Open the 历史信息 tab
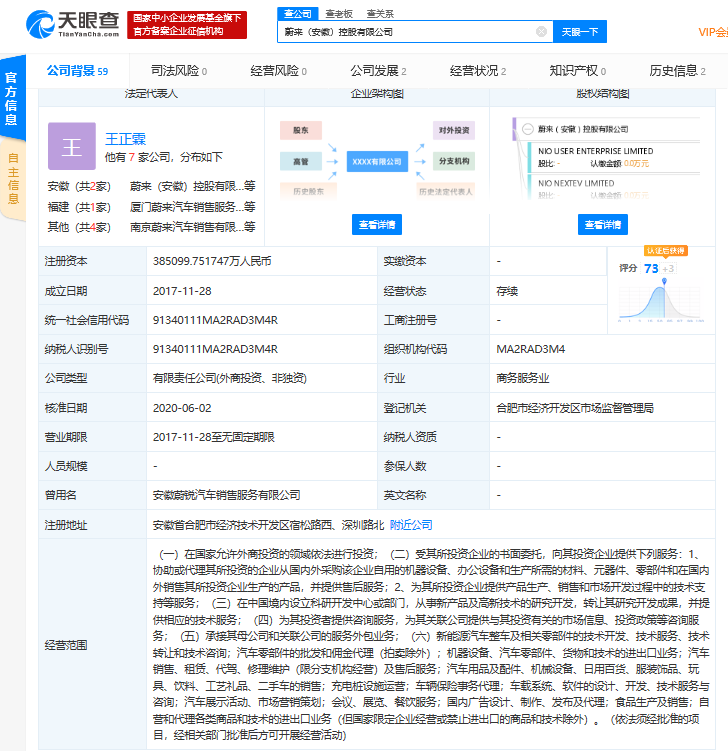728x751 pixels. pos(677,71)
